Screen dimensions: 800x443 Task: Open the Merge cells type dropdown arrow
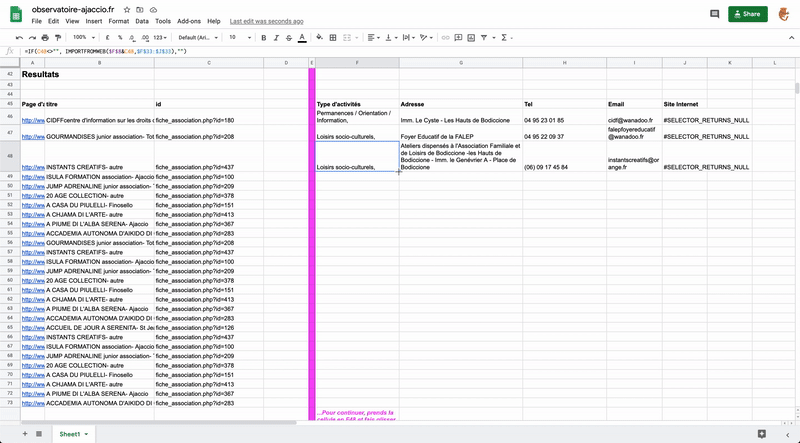tap(356, 38)
